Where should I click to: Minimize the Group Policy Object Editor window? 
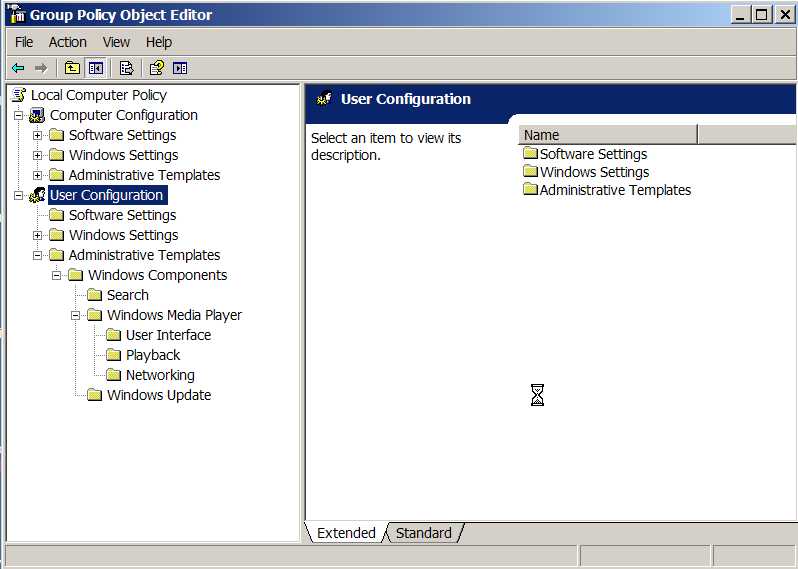pos(740,14)
